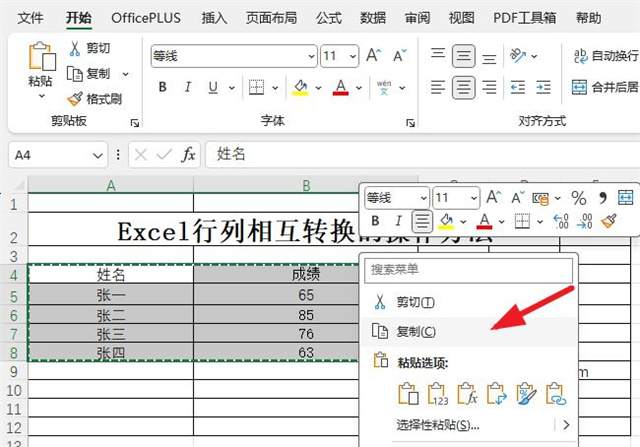The image size is (640, 447).
Task: Toggle Italic in the ribbon font group
Action: click(187, 87)
